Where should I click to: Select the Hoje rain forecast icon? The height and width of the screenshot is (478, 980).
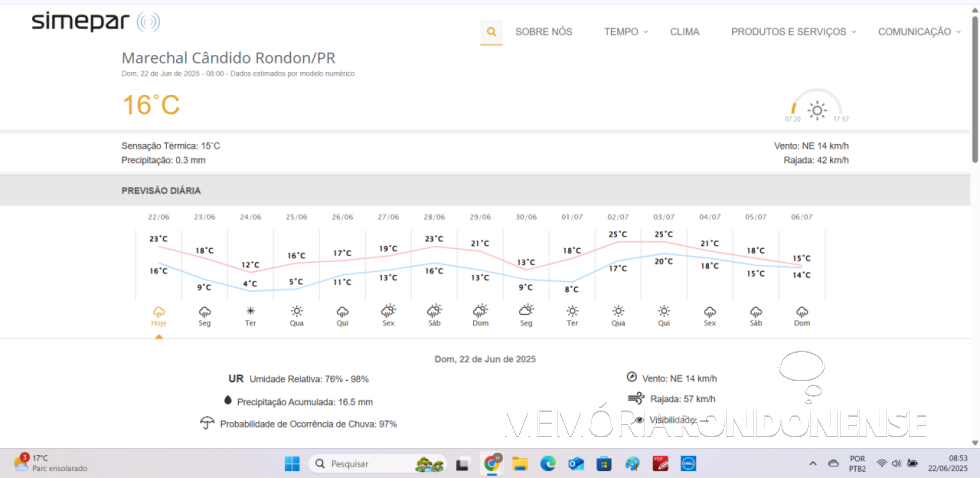[158, 310]
